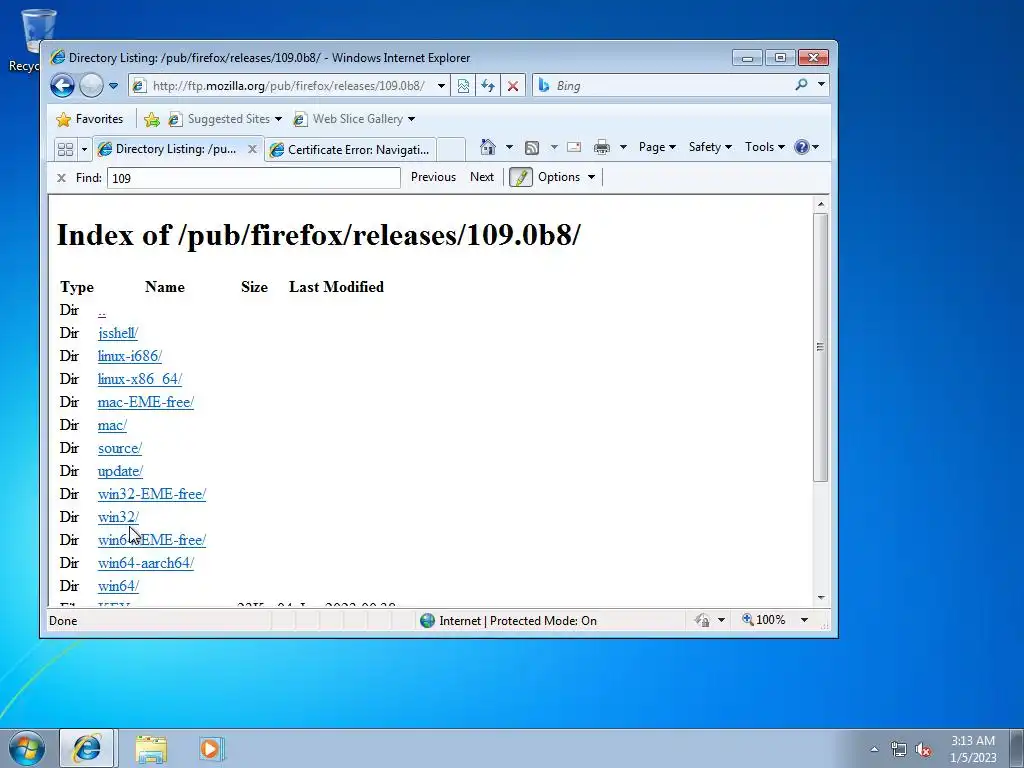Viewport: 1024px width, 768px height.
Task: Click Add to Favorites Bar icon
Action: coord(152,119)
